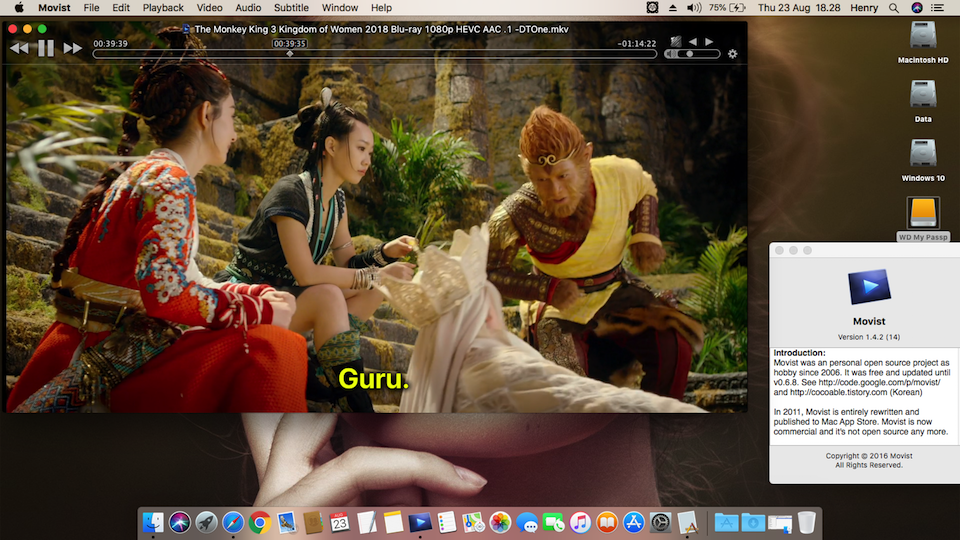
Task: Open Launchpad from the Dock
Action: (x=206, y=522)
